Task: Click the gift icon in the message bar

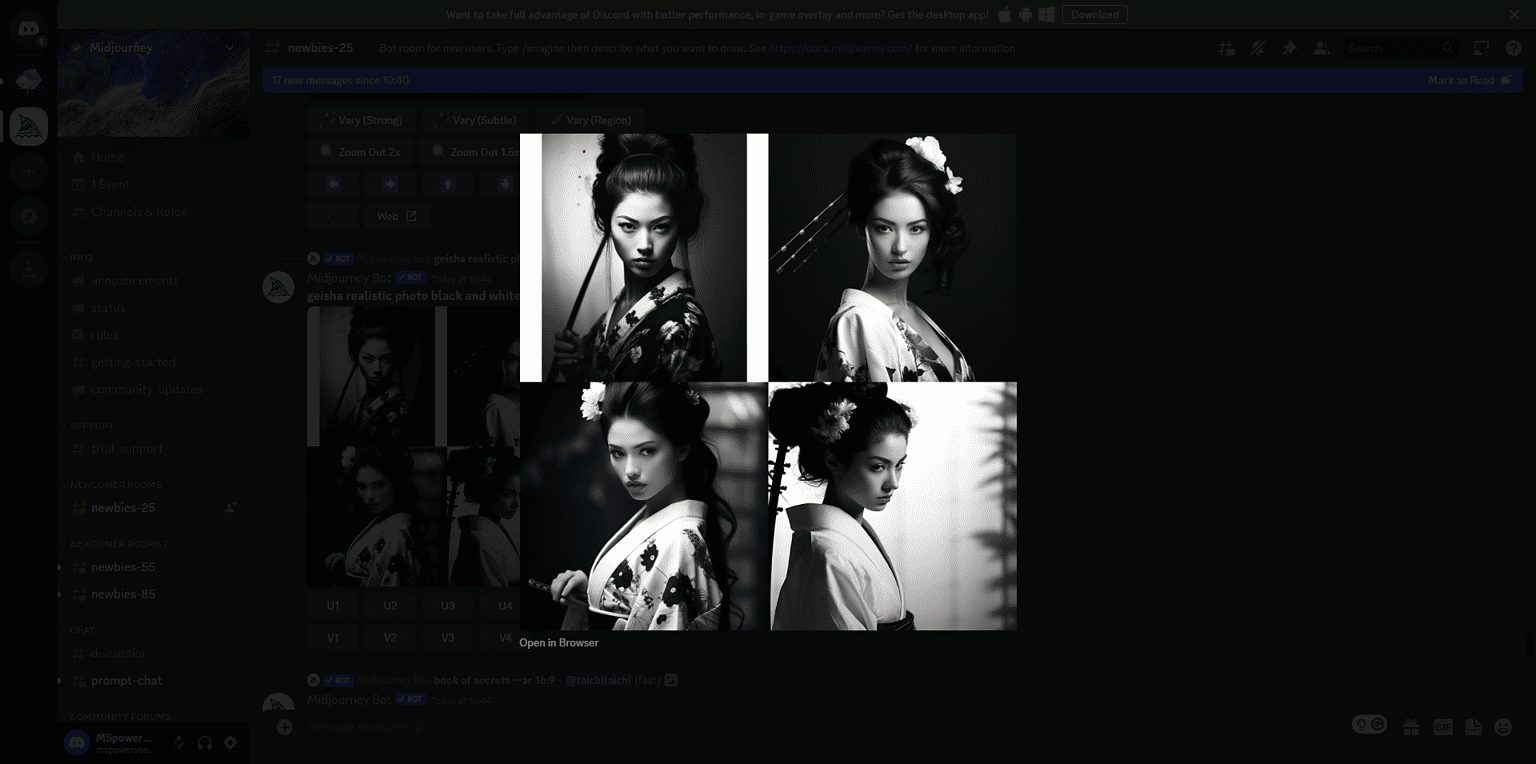Action: [1411, 725]
